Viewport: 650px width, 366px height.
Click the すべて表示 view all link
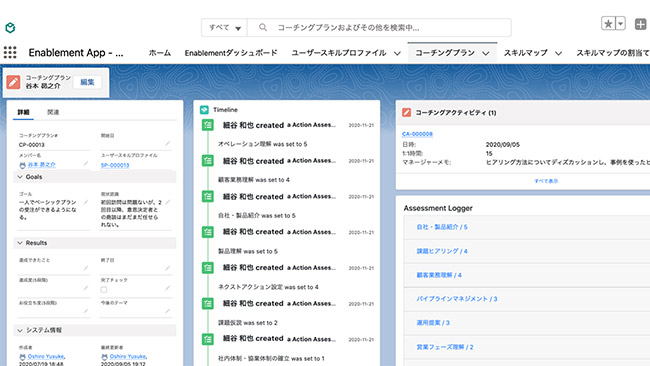[546, 181]
